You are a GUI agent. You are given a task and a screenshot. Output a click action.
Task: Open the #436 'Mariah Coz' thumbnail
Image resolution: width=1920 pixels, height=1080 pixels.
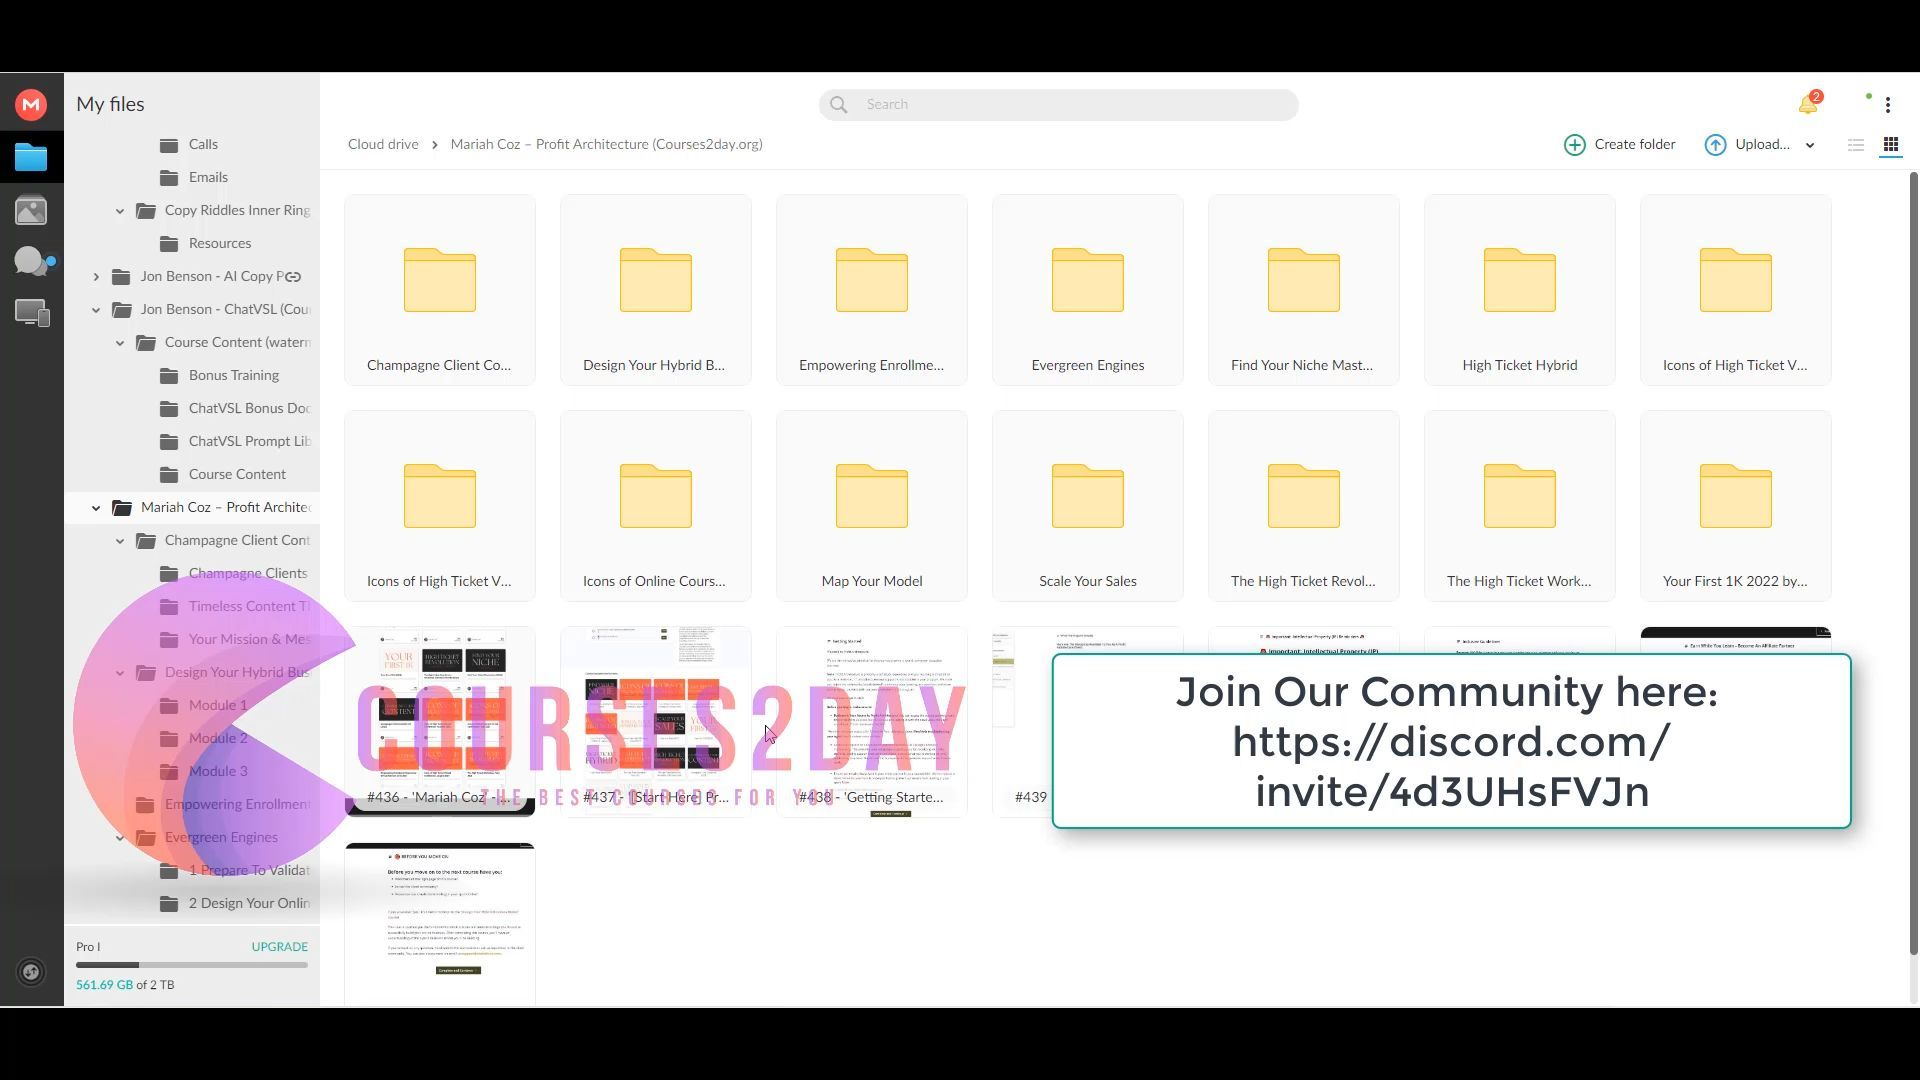440,722
